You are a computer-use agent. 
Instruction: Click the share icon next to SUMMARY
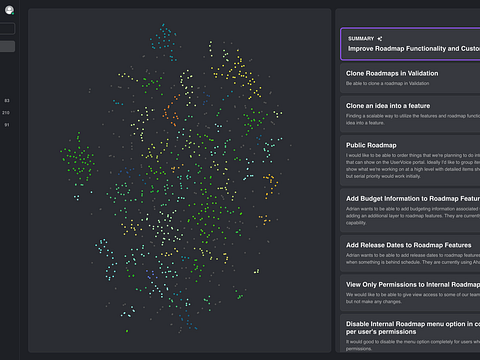pyautogui.click(x=380, y=39)
